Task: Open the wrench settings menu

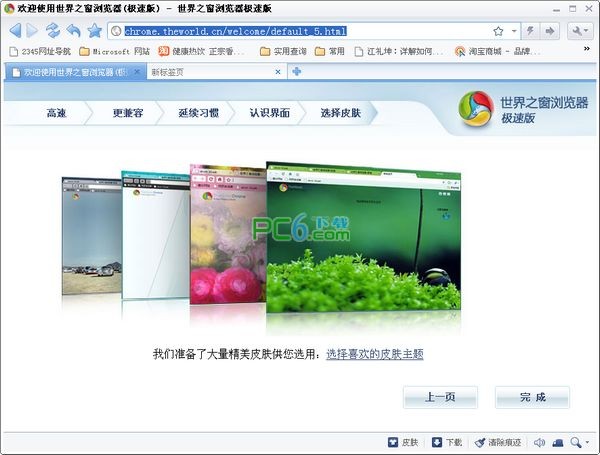Action: point(580,31)
